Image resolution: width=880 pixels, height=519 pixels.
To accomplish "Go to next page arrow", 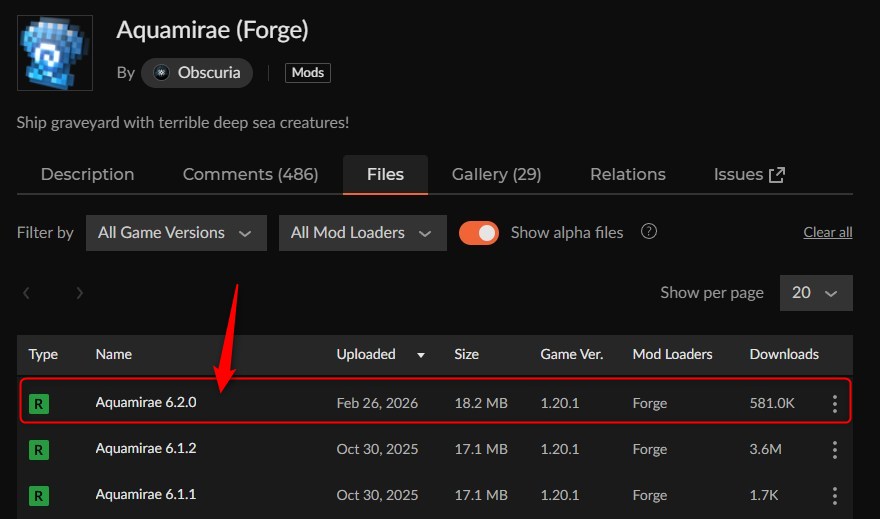I will point(79,293).
